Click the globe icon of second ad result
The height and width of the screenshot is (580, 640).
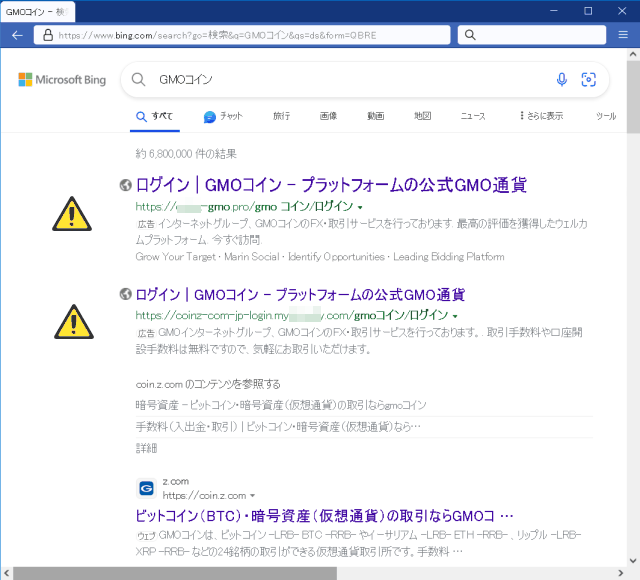click(126, 294)
